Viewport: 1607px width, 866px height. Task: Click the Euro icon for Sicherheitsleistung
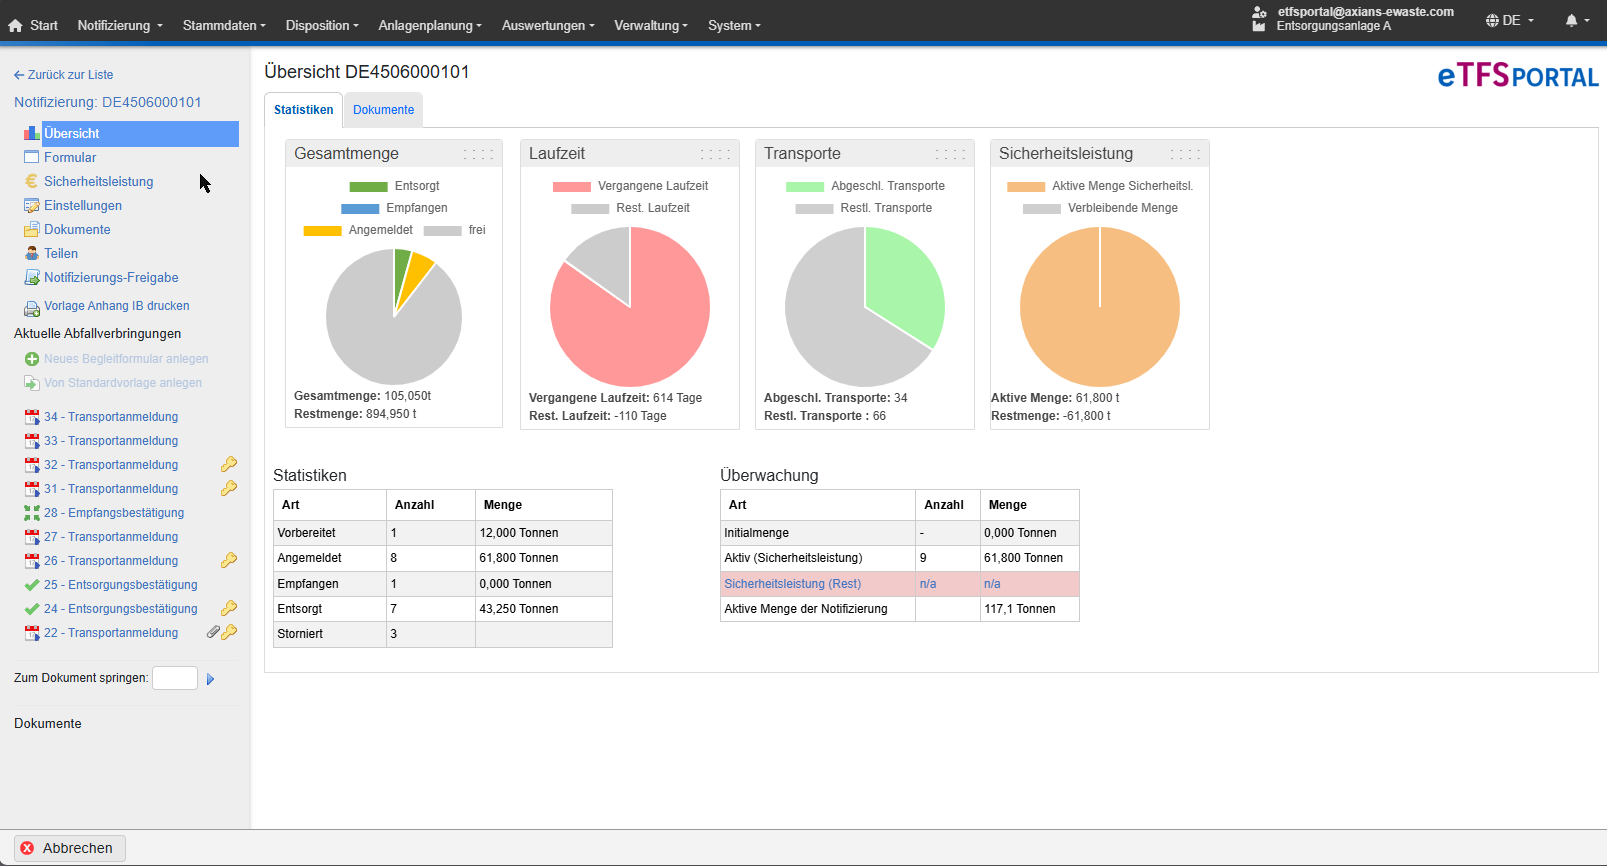tap(32, 181)
